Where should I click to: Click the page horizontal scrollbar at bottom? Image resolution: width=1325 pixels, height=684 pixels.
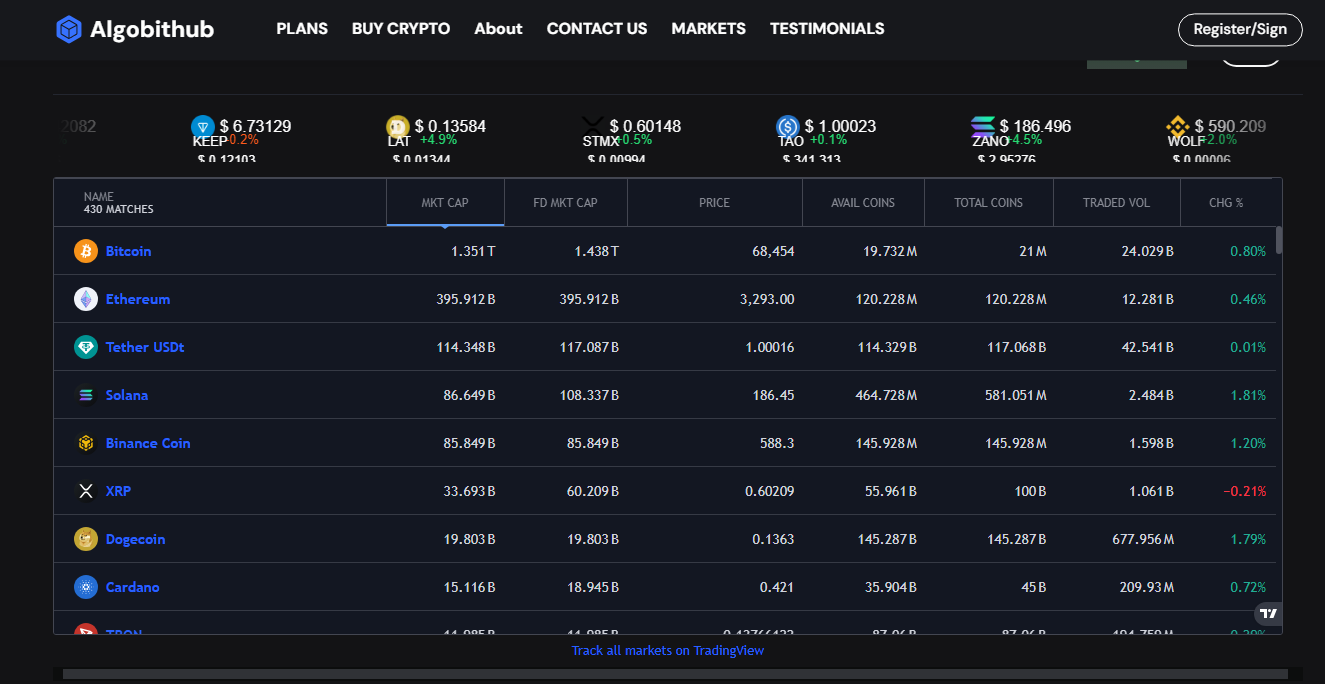675,674
